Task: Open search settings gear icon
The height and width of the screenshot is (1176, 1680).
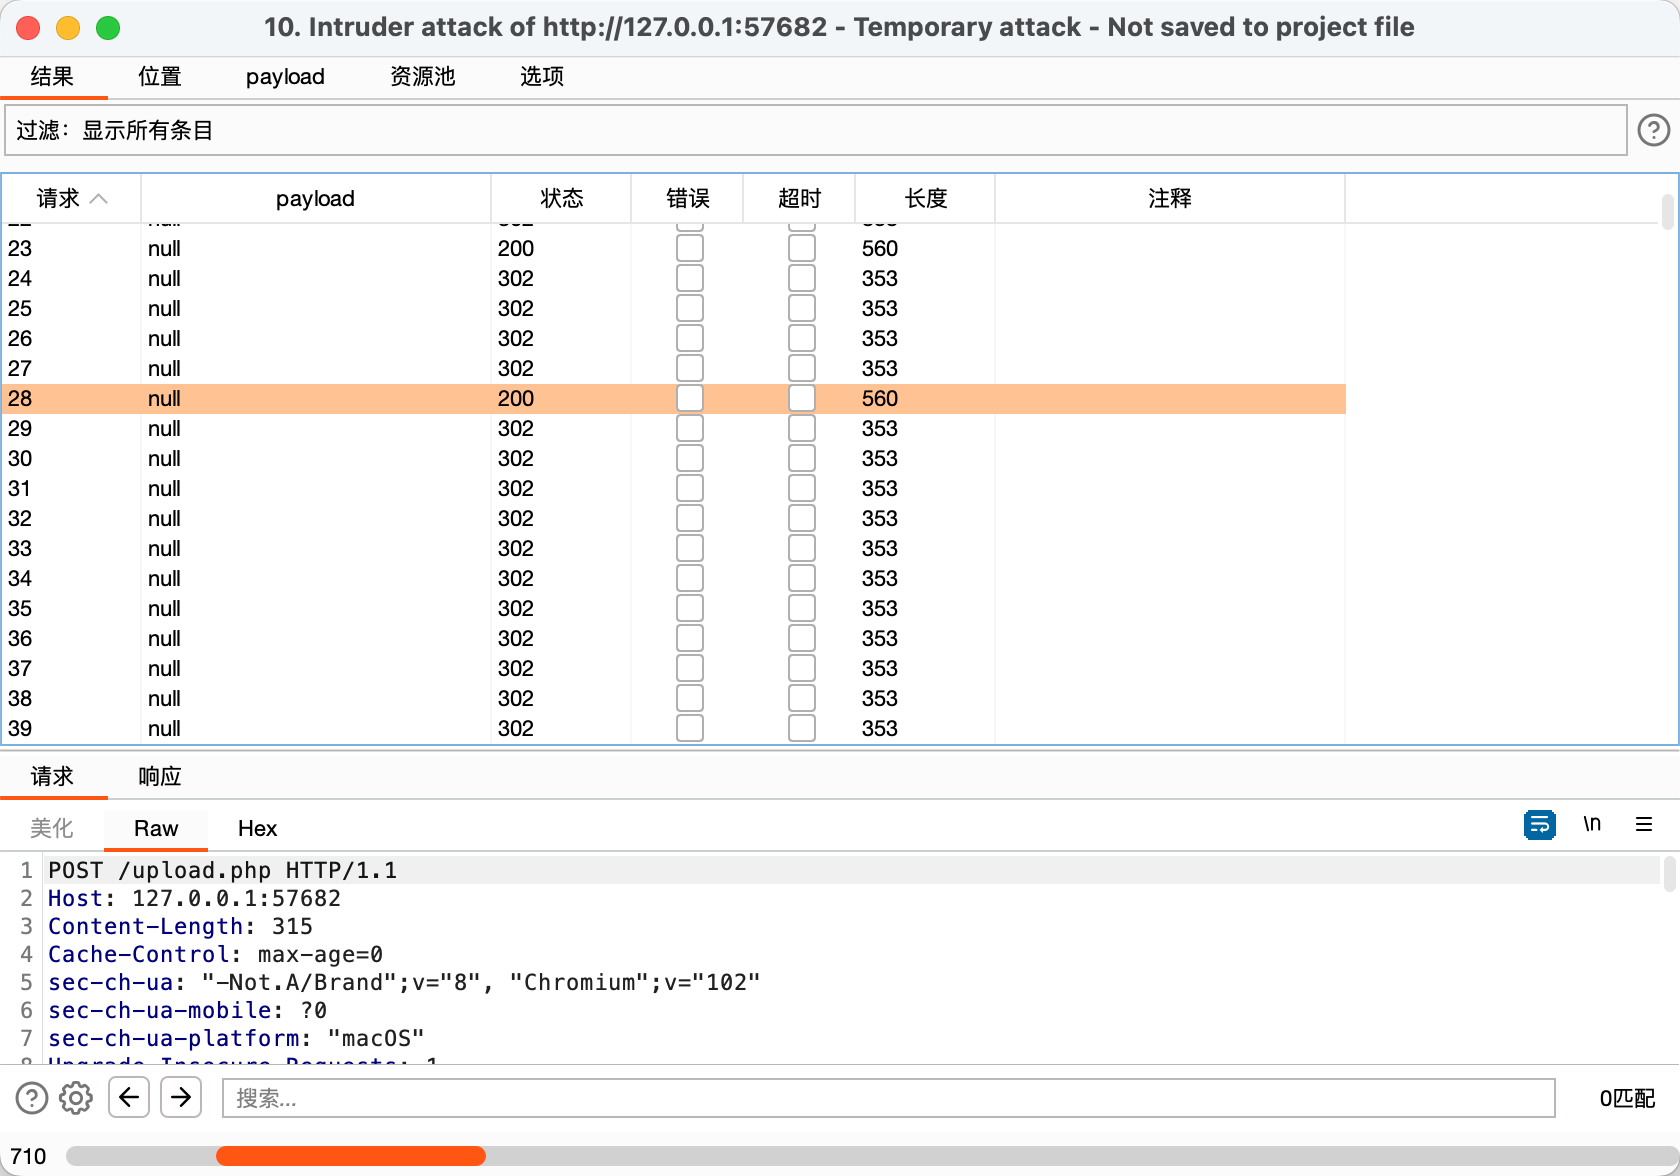Action: (76, 1098)
